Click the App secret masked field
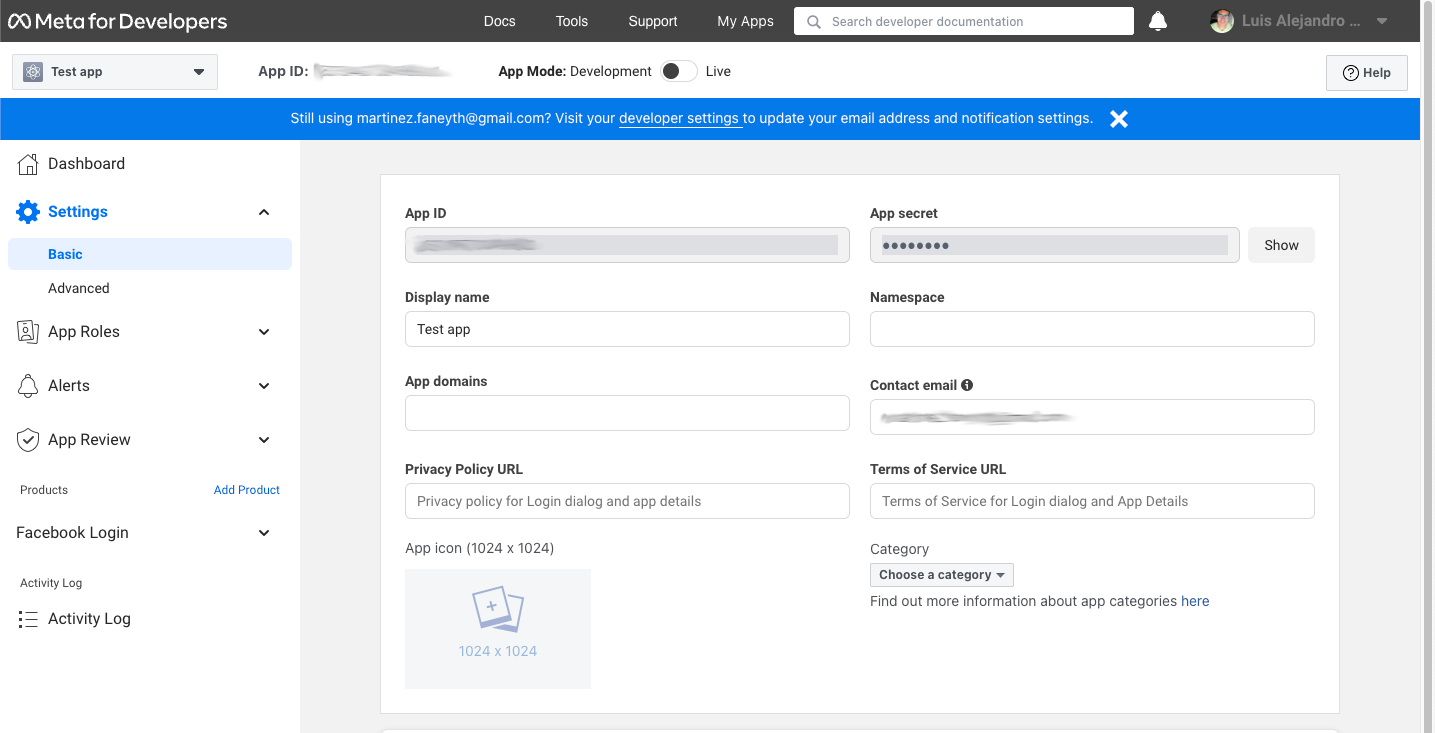The width and height of the screenshot is (1435, 733). click(x=1055, y=245)
